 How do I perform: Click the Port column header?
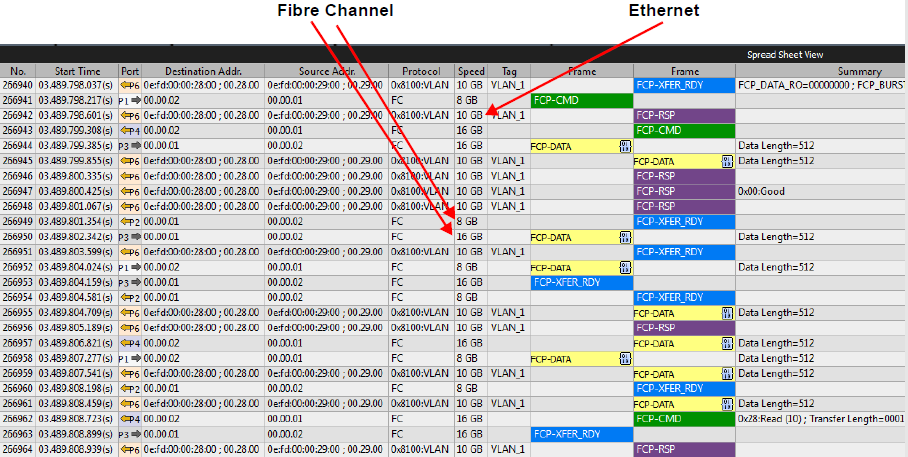[x=130, y=71]
